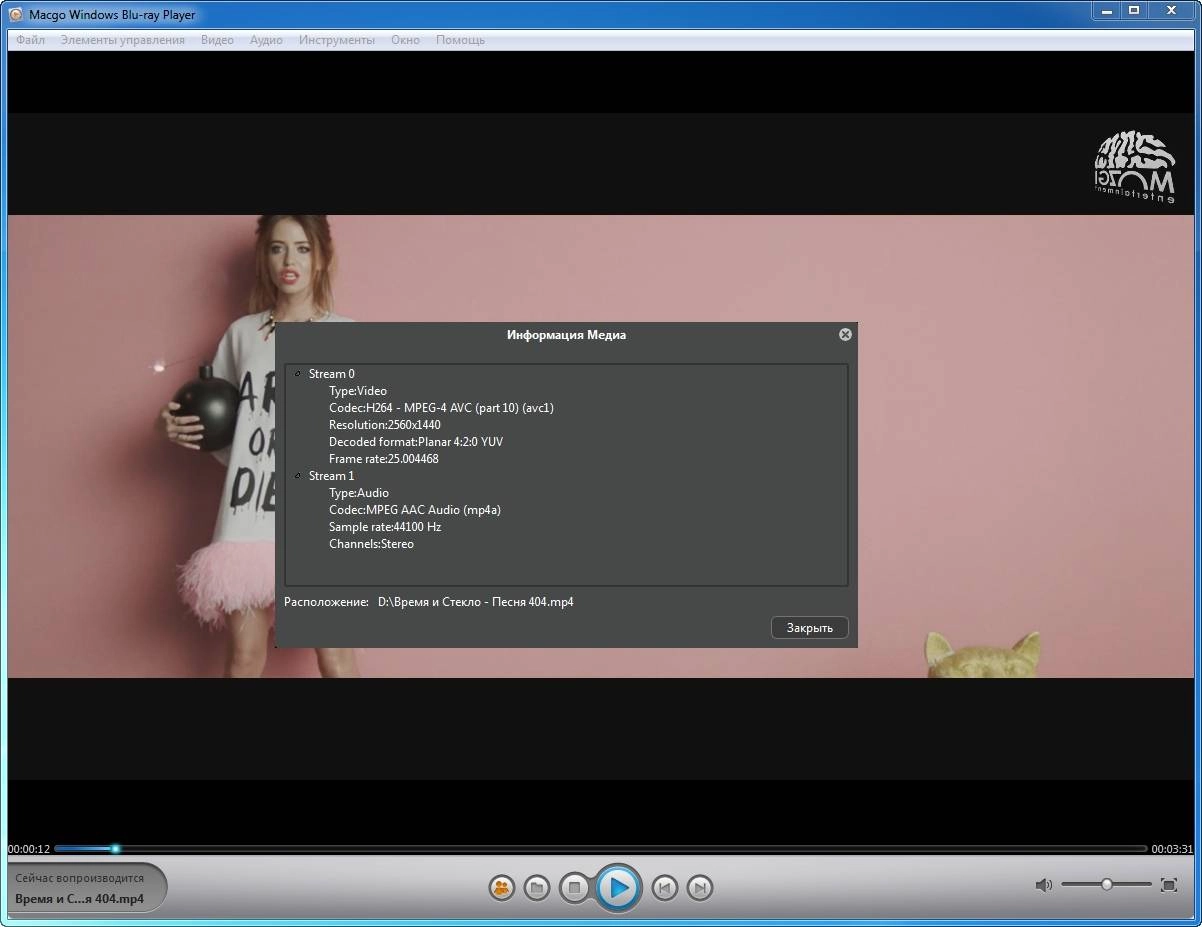Viewport: 1202px width, 927px height.
Task: Select the Channels:Stereo row
Action: coord(371,544)
